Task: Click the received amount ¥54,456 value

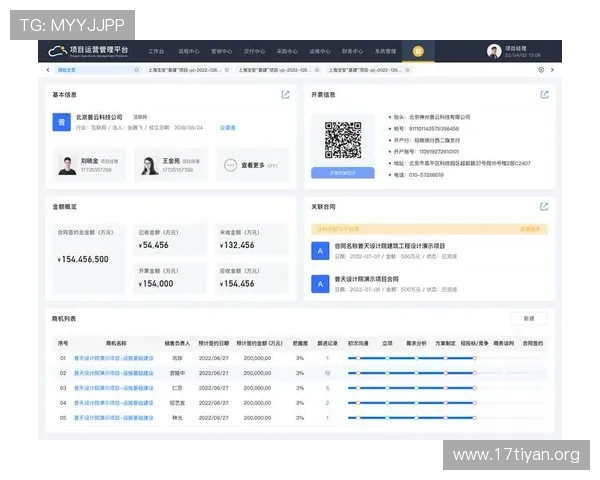Action: pyautogui.click(x=153, y=245)
